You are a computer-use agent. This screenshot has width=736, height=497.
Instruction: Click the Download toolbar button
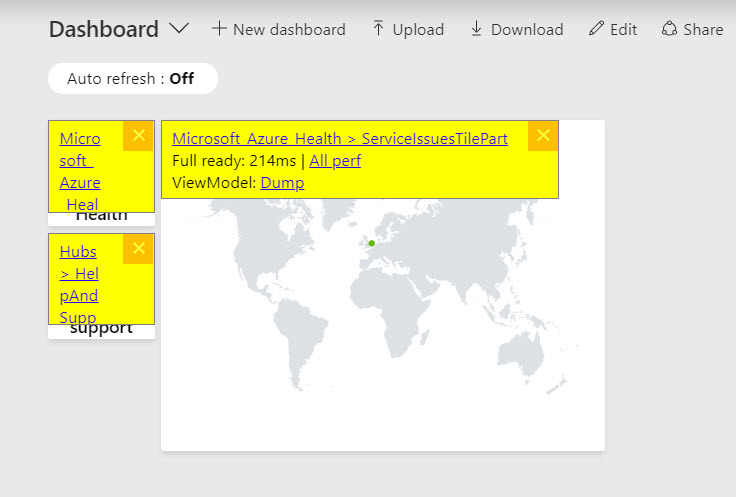click(517, 30)
